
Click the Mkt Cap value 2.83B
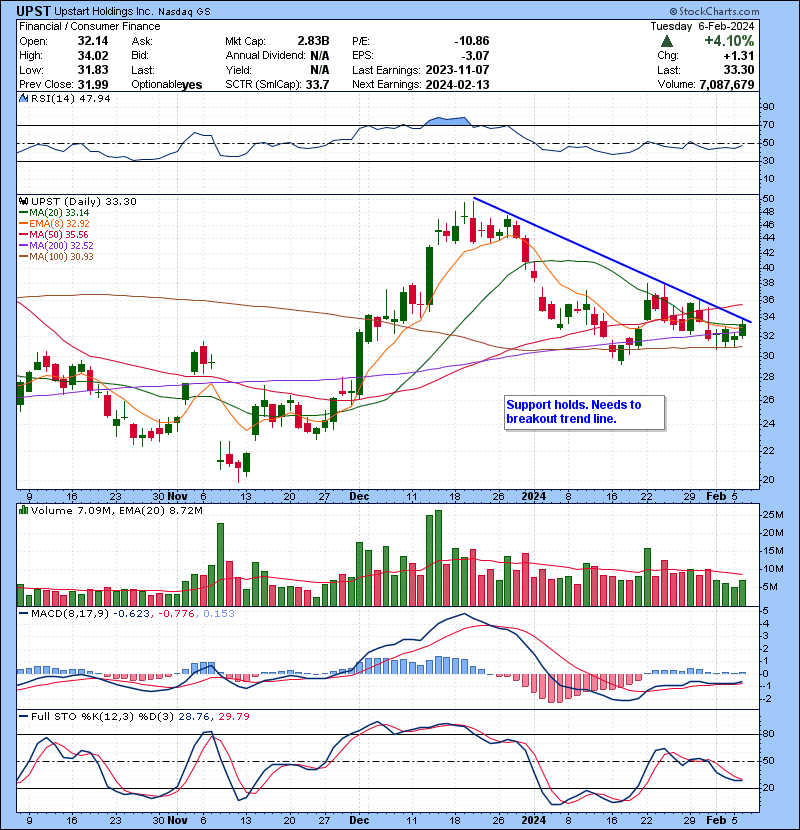(x=313, y=41)
